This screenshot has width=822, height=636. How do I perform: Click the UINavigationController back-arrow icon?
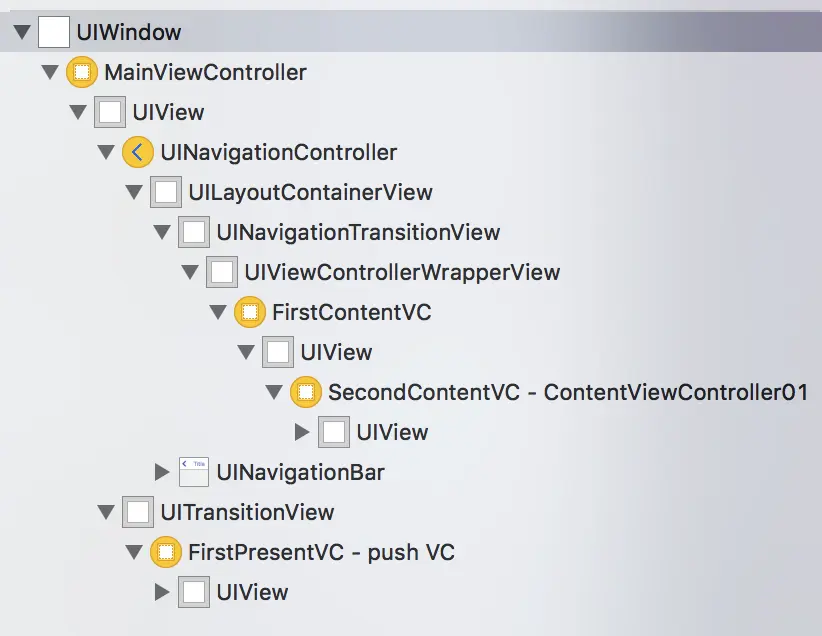click(138, 152)
